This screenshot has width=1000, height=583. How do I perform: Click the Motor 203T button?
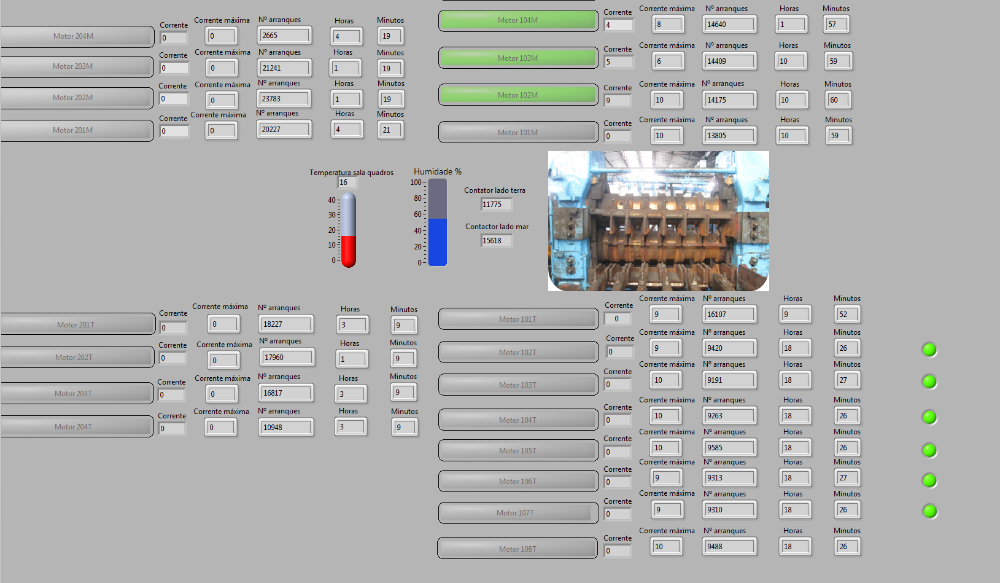coord(76,393)
